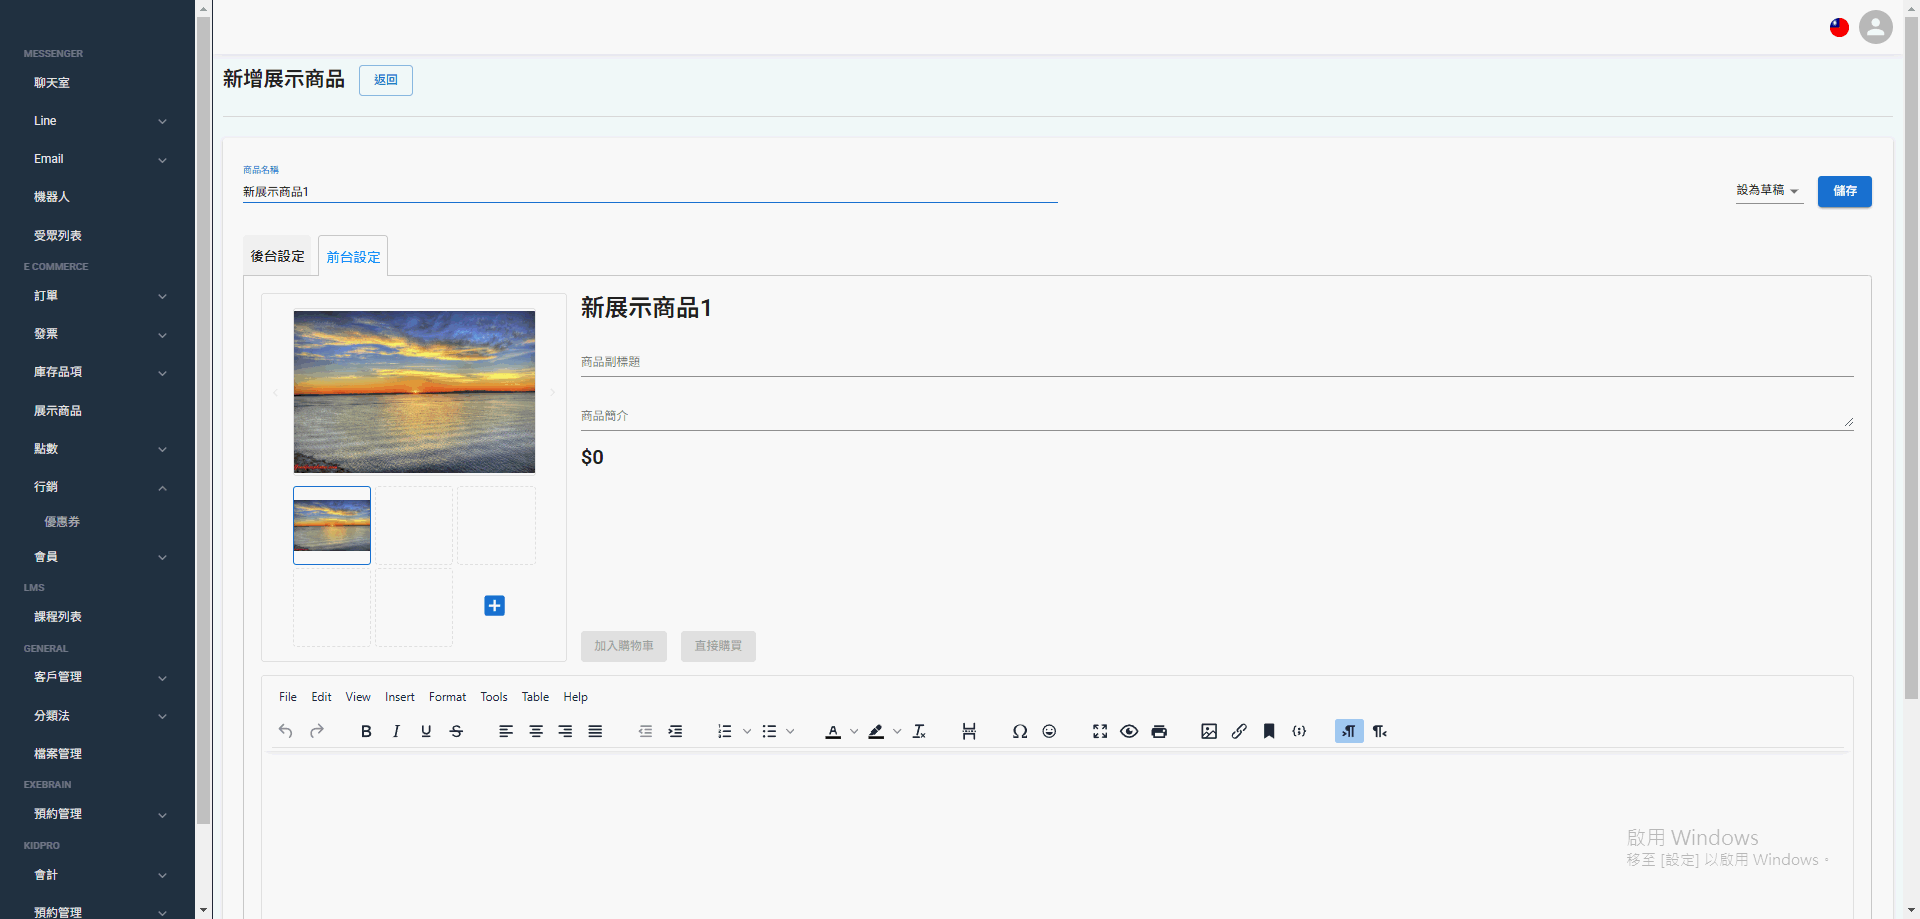The width and height of the screenshot is (1920, 919).
Task: Print the editor content
Action: tap(1159, 731)
